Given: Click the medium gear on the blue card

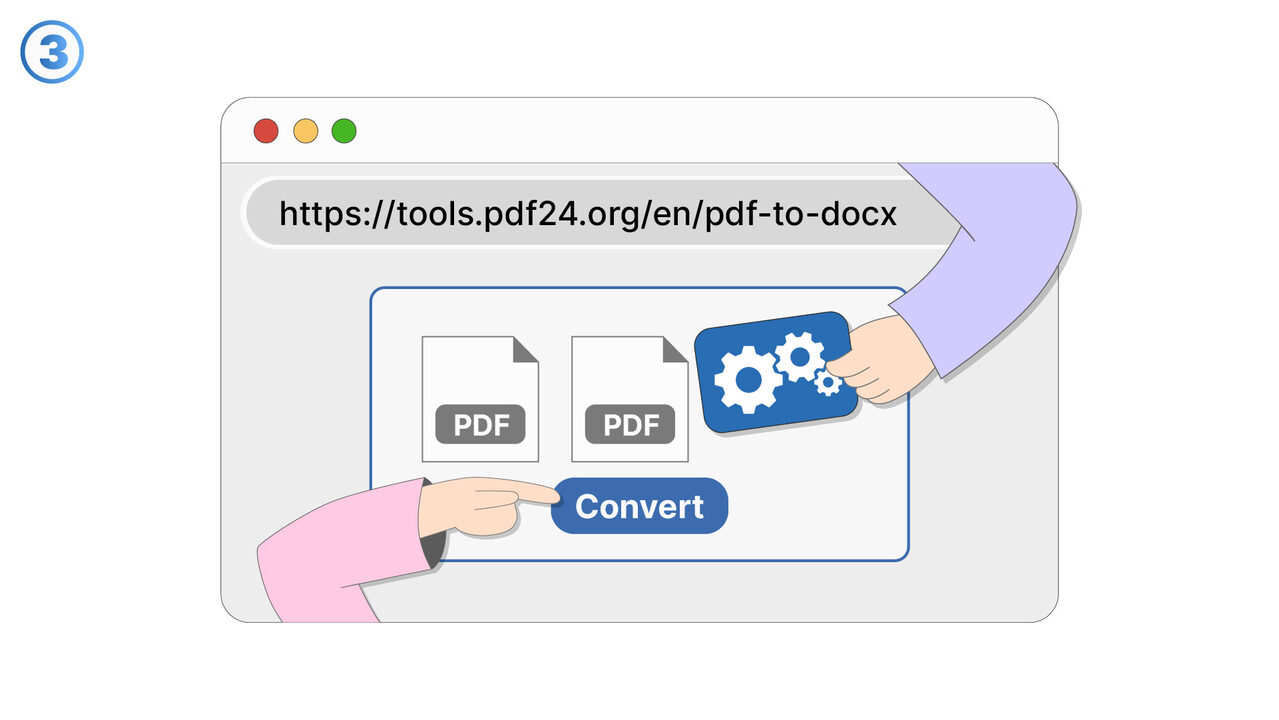Looking at the screenshot, I should point(800,356).
